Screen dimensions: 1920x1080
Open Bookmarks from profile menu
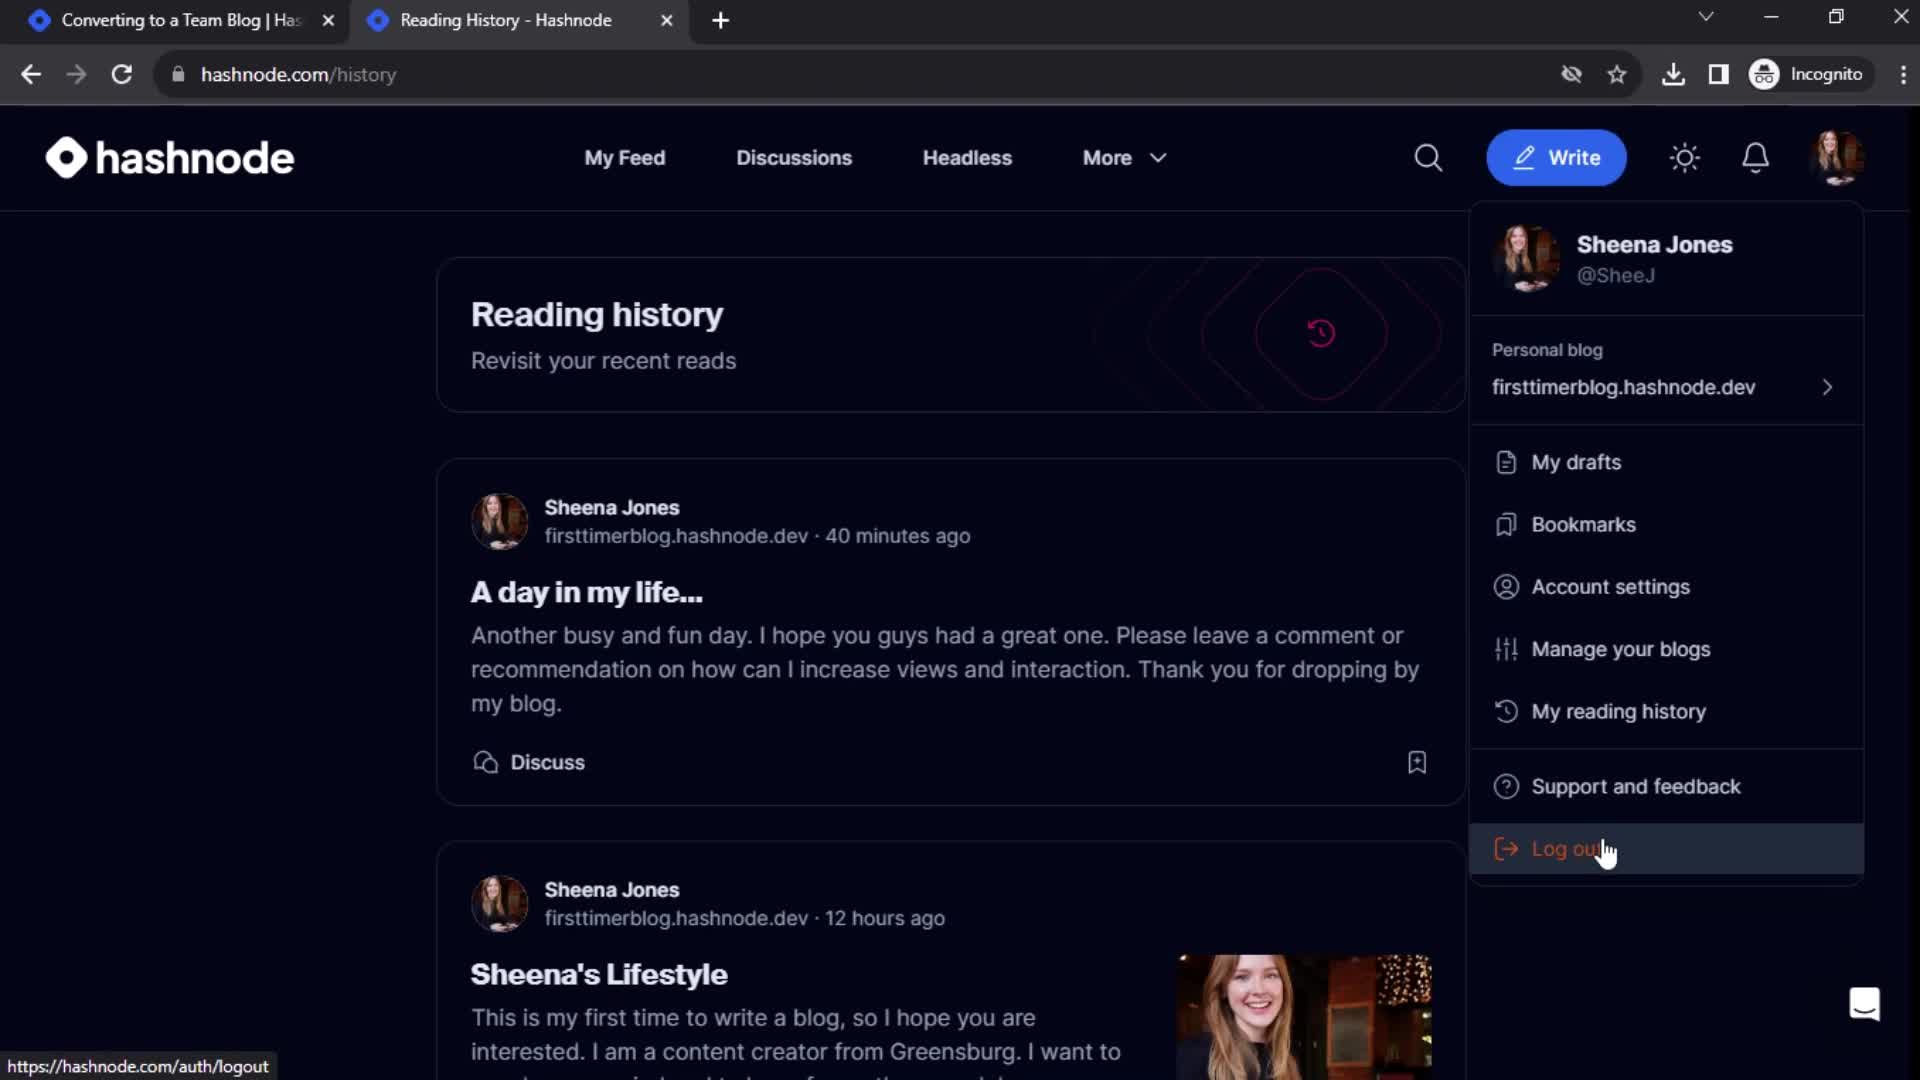tap(1666, 525)
